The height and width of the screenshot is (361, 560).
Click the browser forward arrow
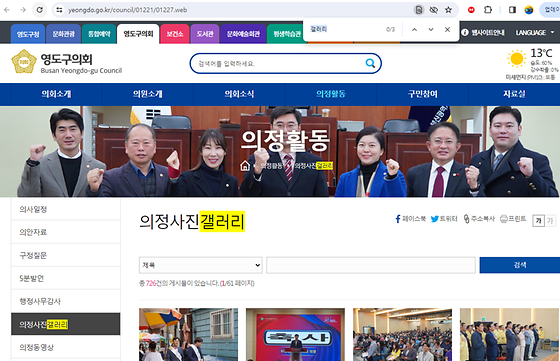(23, 10)
